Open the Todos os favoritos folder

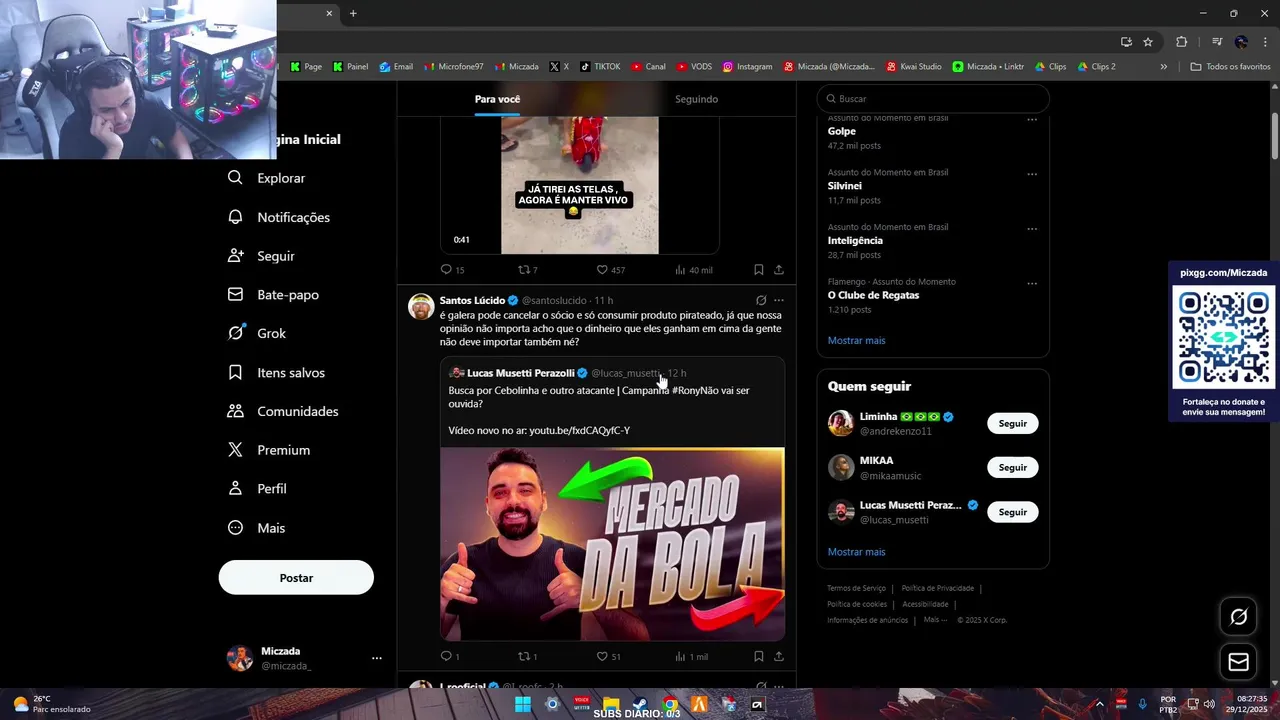pyautogui.click(x=1230, y=67)
